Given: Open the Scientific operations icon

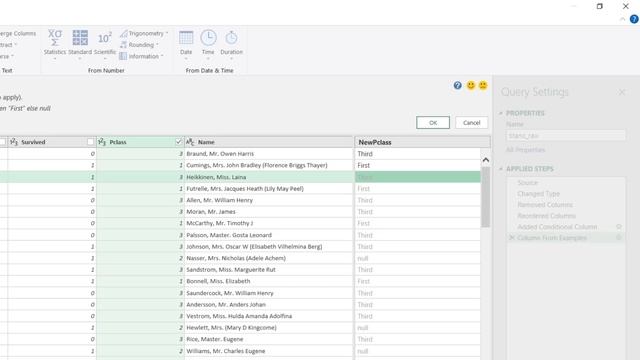Looking at the screenshot, I should click(104, 38).
